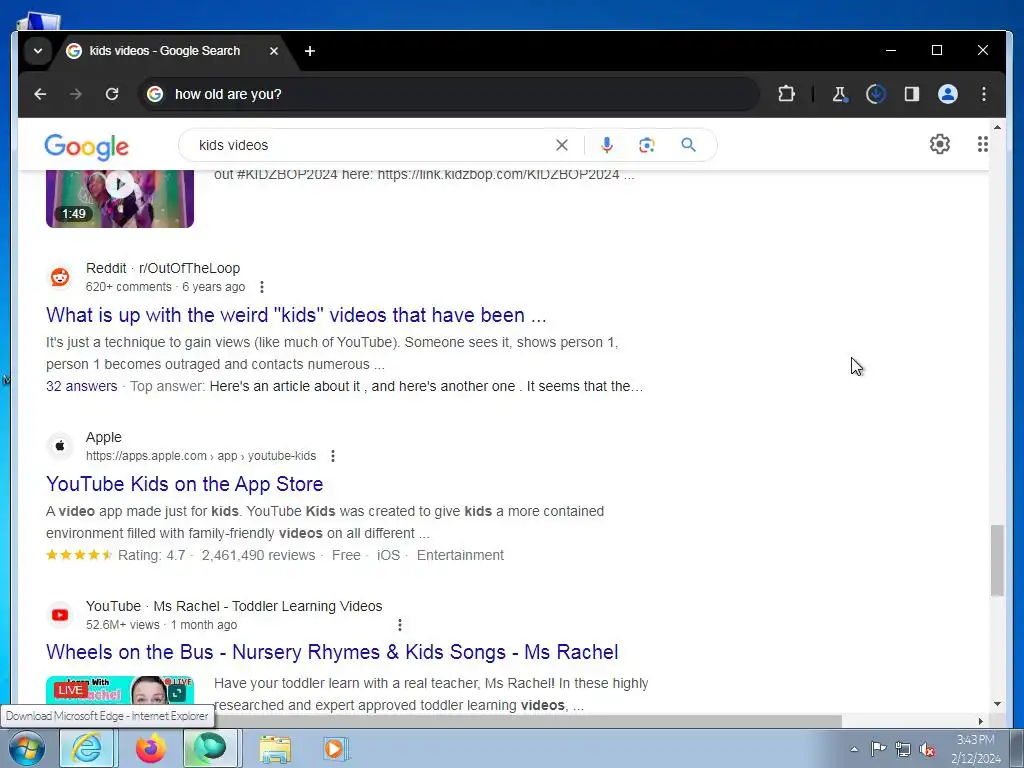Open the media player taskbar icon
Screen dimensions: 1024x768
pyautogui.click(x=336, y=748)
